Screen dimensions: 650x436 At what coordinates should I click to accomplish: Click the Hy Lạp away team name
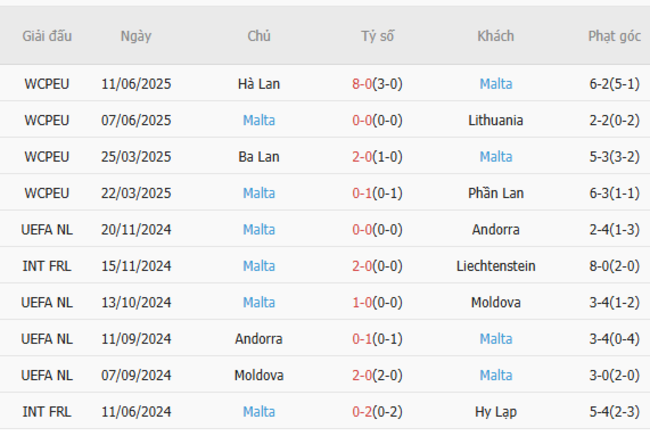[495, 411]
